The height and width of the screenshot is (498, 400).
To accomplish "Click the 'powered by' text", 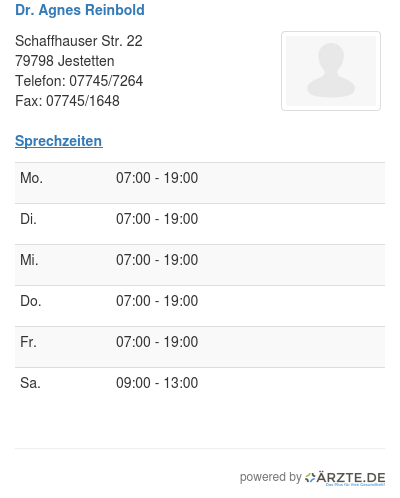I will click(271, 477).
